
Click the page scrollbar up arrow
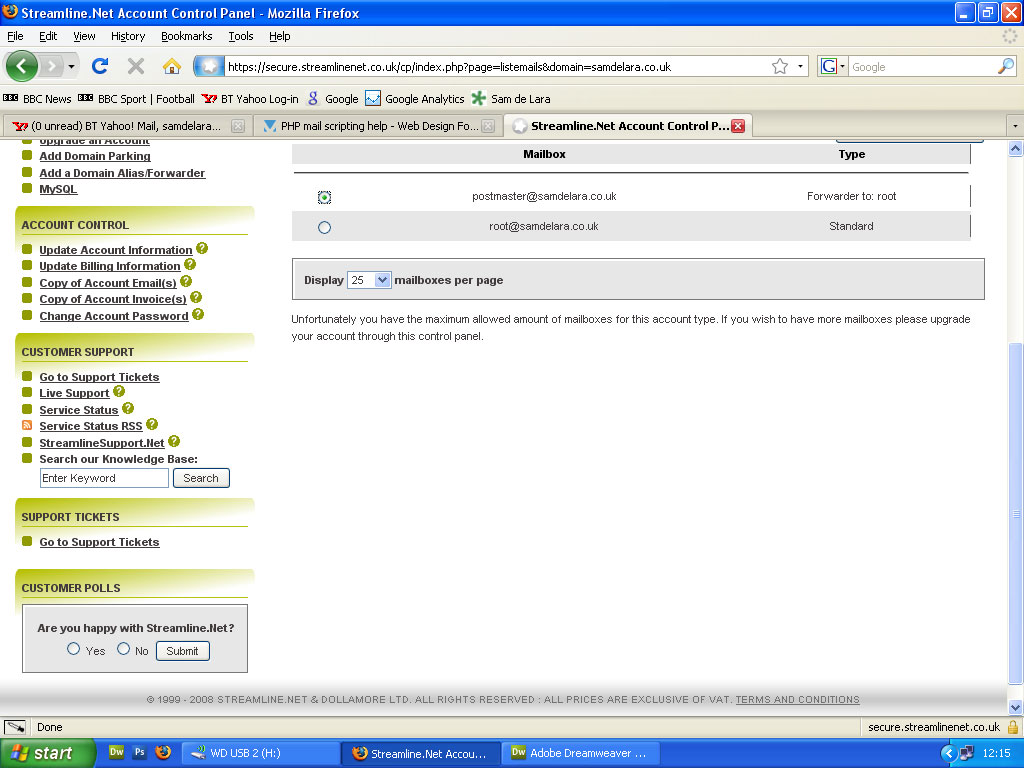pyautogui.click(x=1016, y=148)
